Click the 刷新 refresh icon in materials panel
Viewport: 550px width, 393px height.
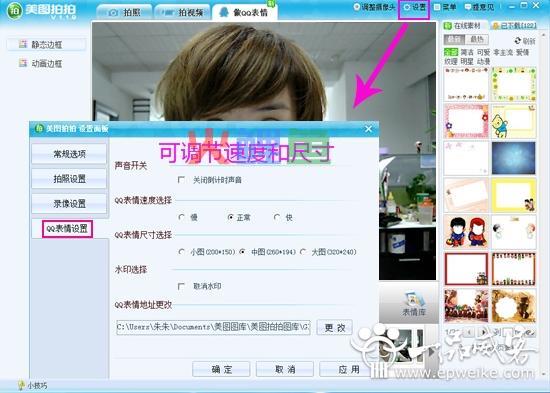point(518,41)
